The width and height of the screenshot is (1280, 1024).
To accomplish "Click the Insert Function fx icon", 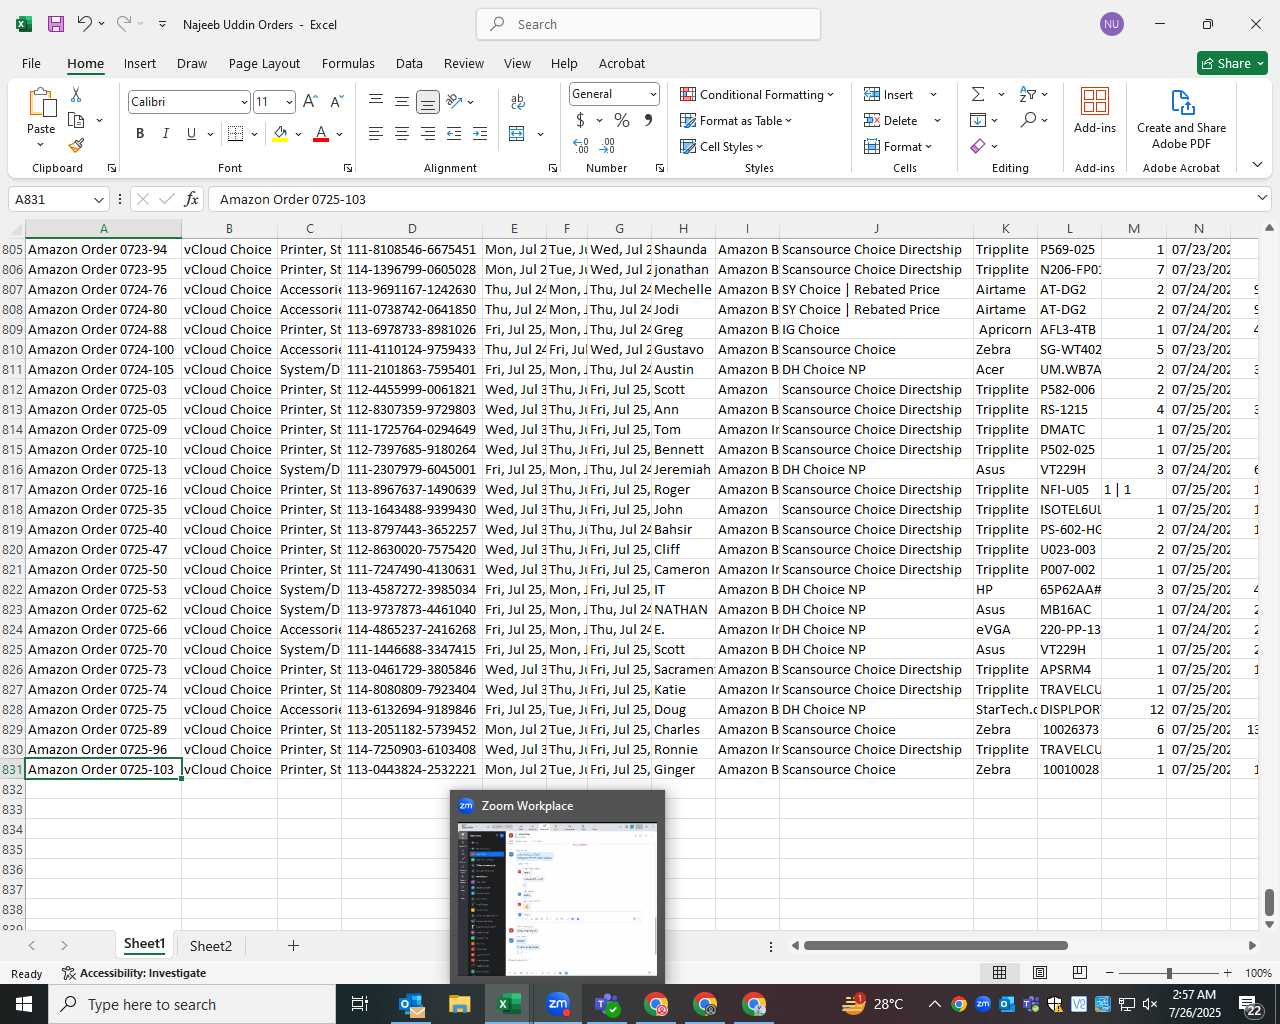I will (x=192, y=199).
